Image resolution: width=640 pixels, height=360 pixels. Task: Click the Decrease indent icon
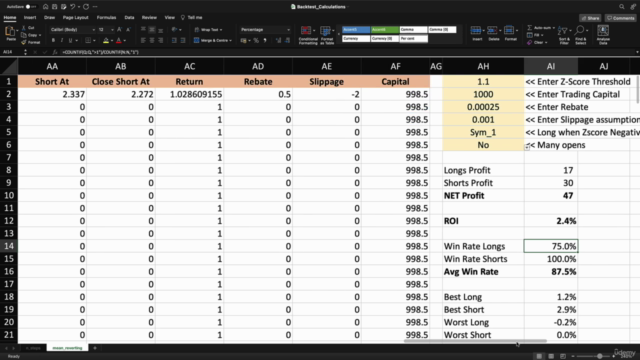[174, 40]
